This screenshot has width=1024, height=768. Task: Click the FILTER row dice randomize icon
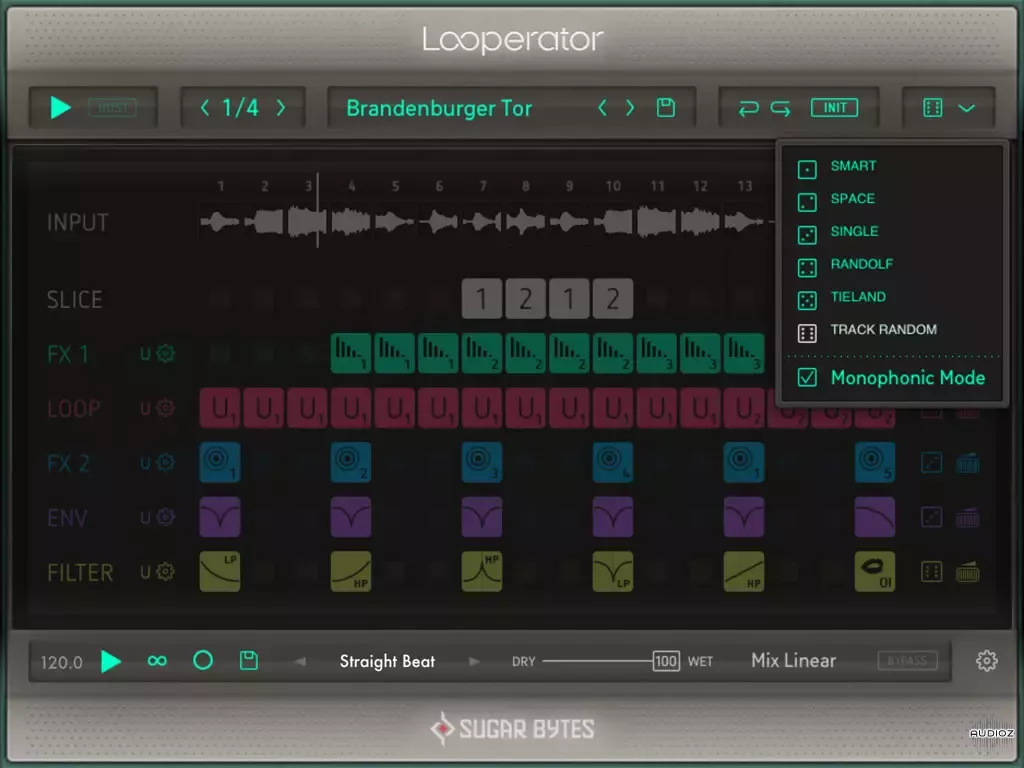(x=931, y=572)
